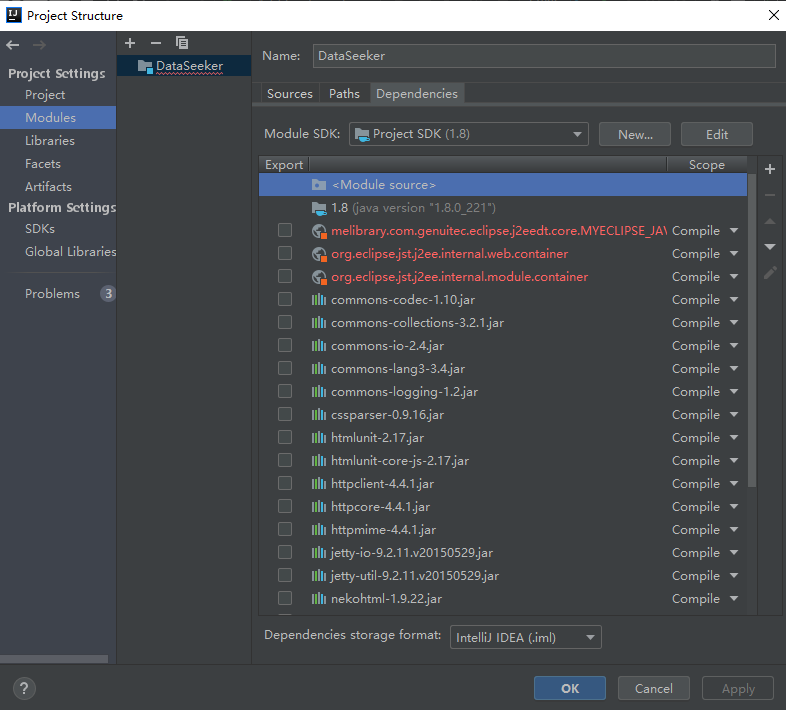The height and width of the screenshot is (710, 786).
Task: Open scope dropdown for httpmime-4.4.1.jar
Action: tap(734, 530)
